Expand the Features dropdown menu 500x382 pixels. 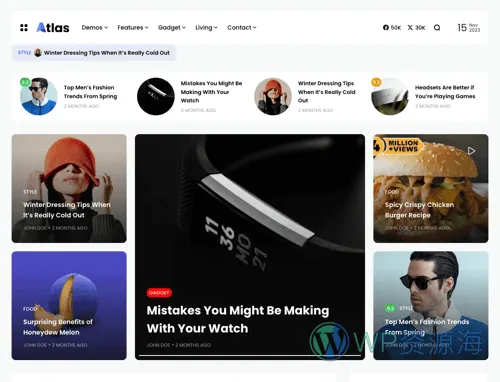tap(133, 28)
